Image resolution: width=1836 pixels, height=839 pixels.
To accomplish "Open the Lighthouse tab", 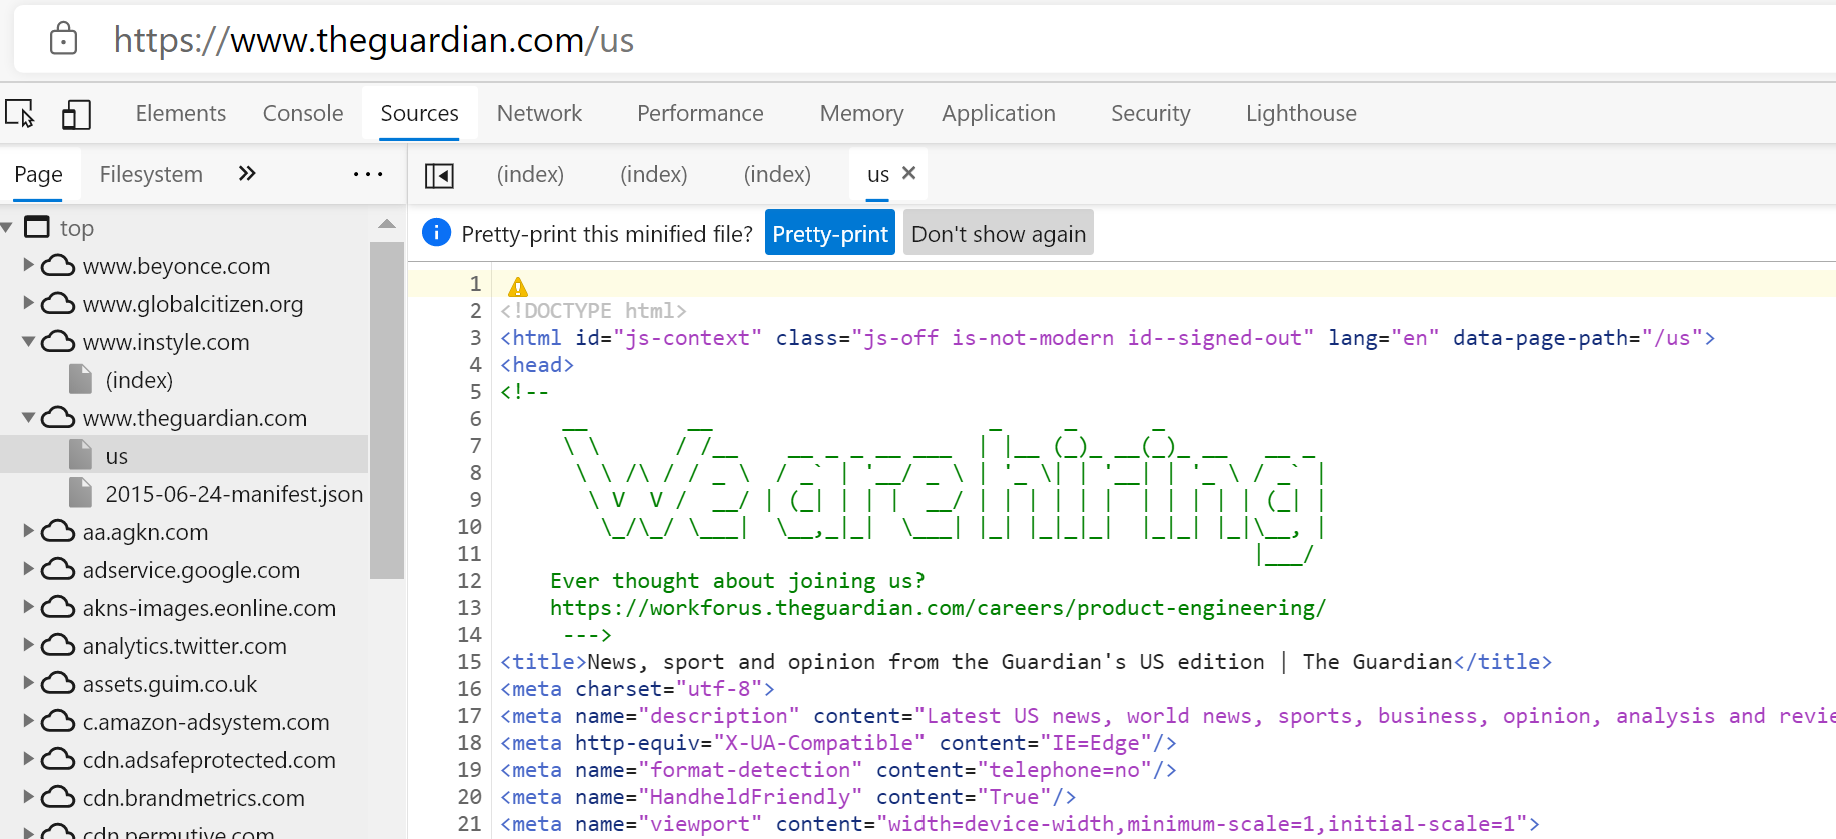I will click(1301, 113).
